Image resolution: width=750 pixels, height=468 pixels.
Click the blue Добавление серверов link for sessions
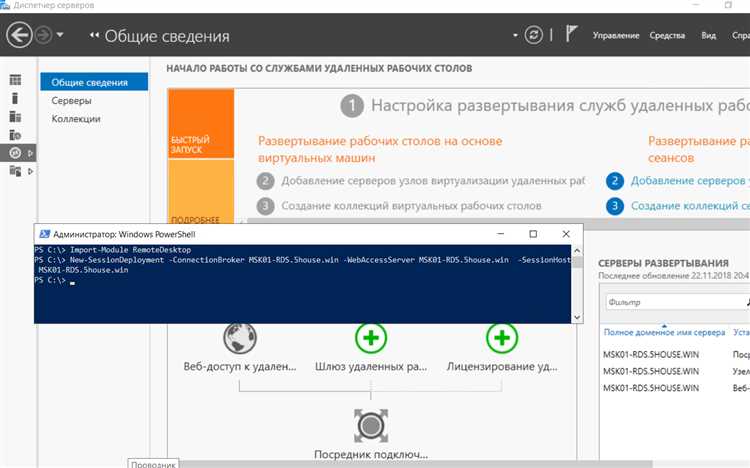coord(689,181)
